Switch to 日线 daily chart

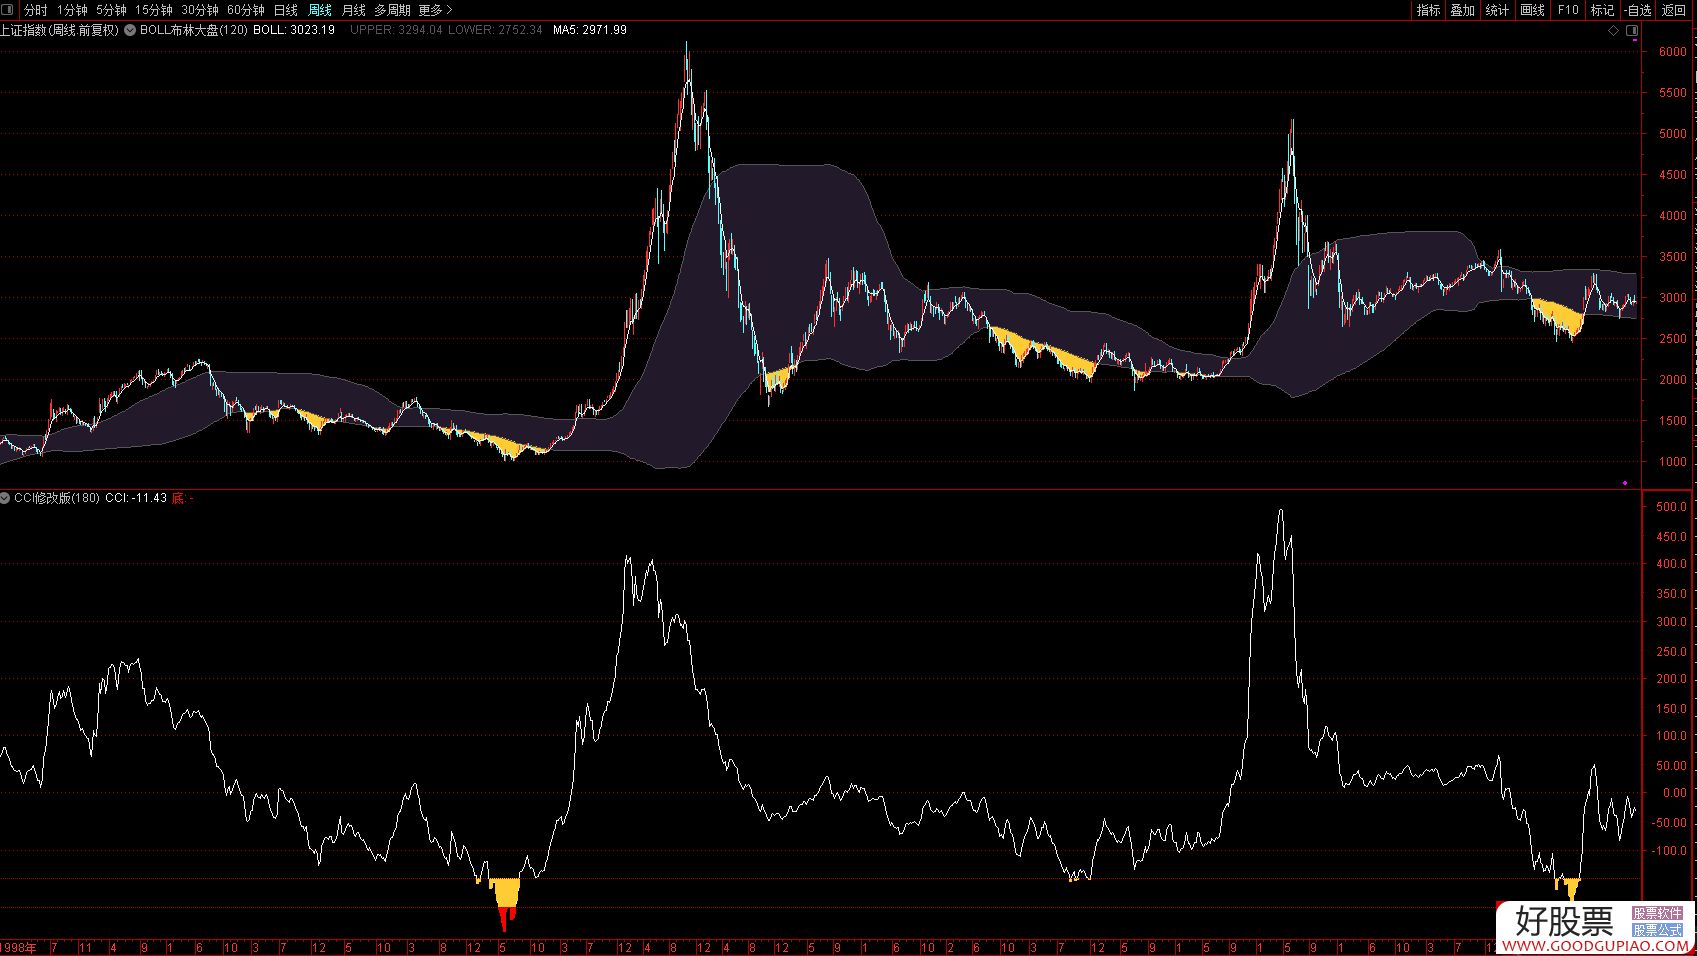[286, 10]
